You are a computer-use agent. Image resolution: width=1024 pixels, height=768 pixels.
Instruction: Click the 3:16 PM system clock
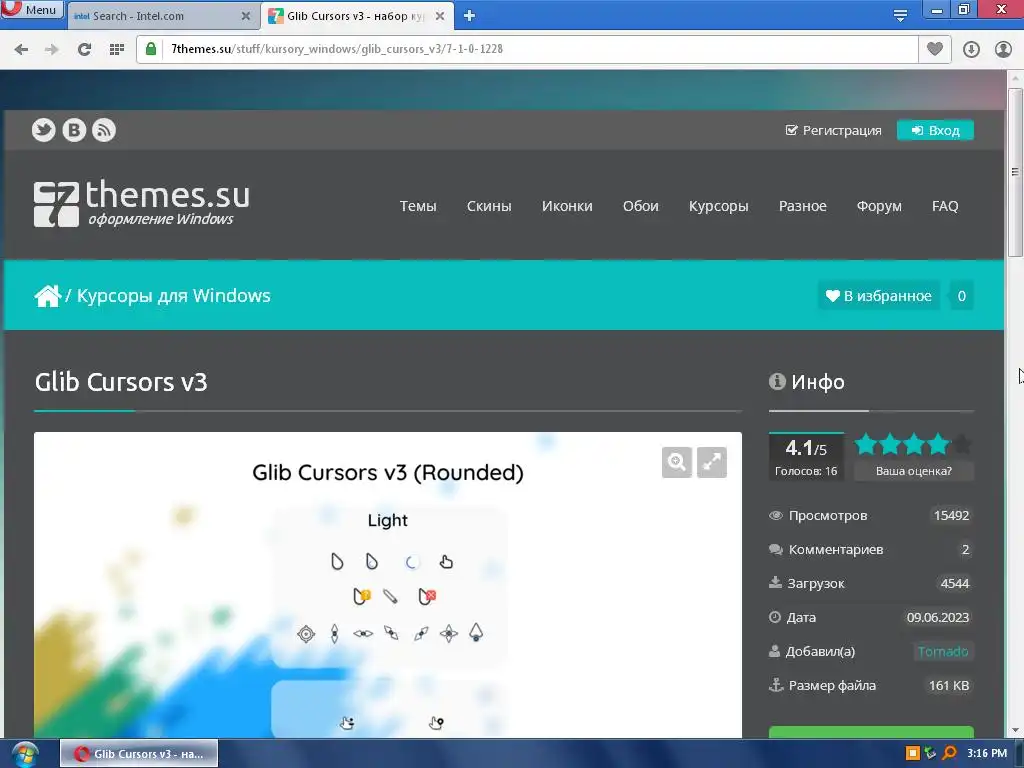987,754
